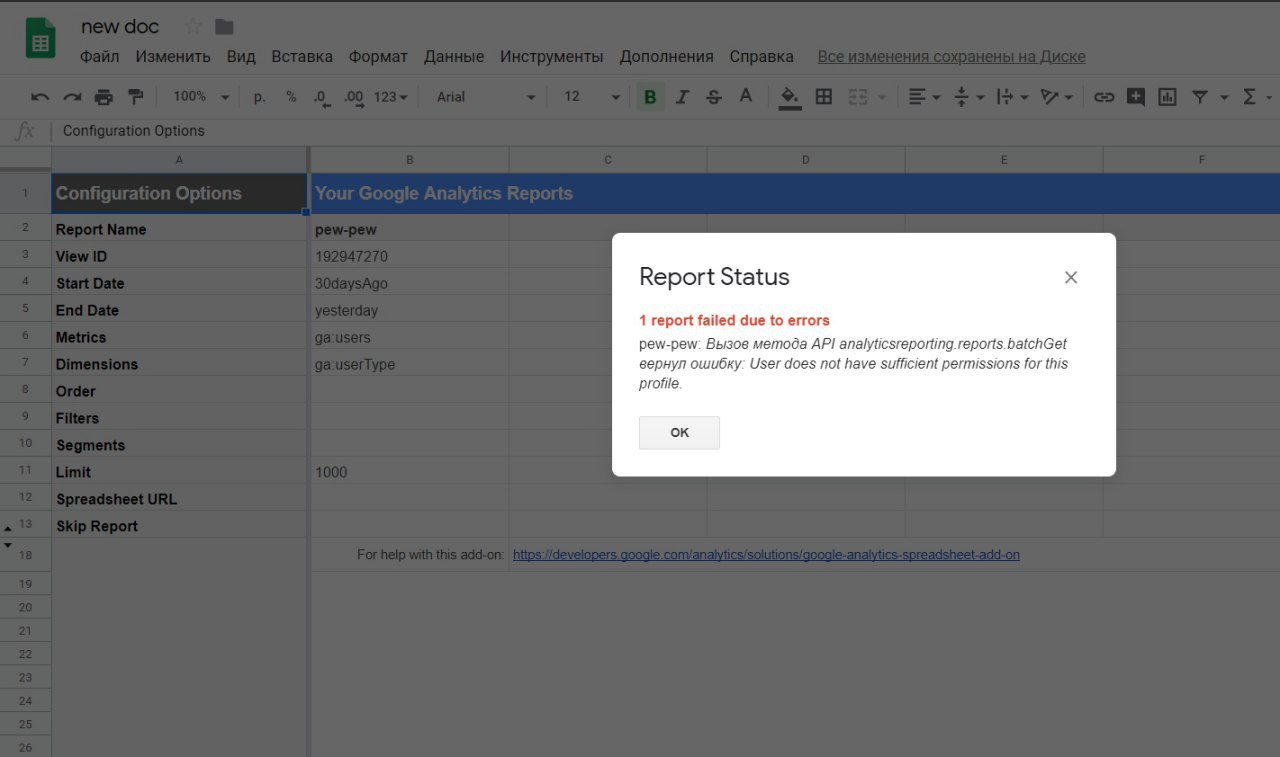Open the 100% zoom dropdown
This screenshot has height=757, width=1280.
click(201, 97)
